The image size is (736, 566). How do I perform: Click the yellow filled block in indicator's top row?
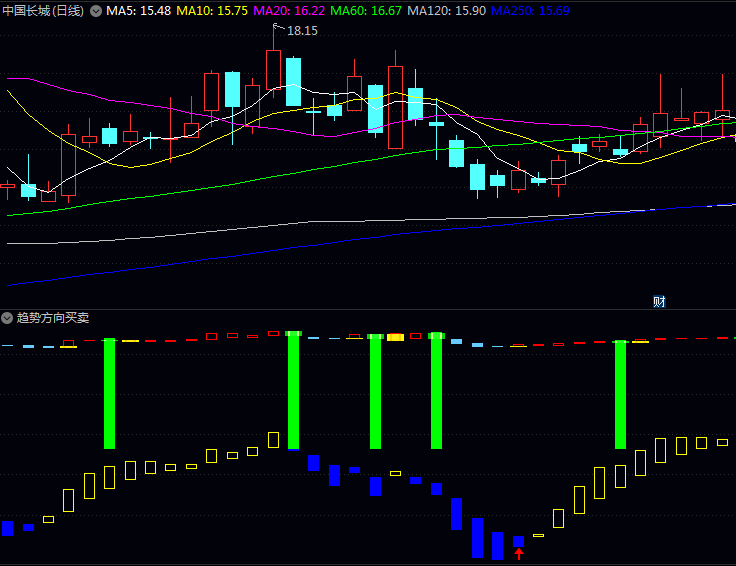pos(395,337)
